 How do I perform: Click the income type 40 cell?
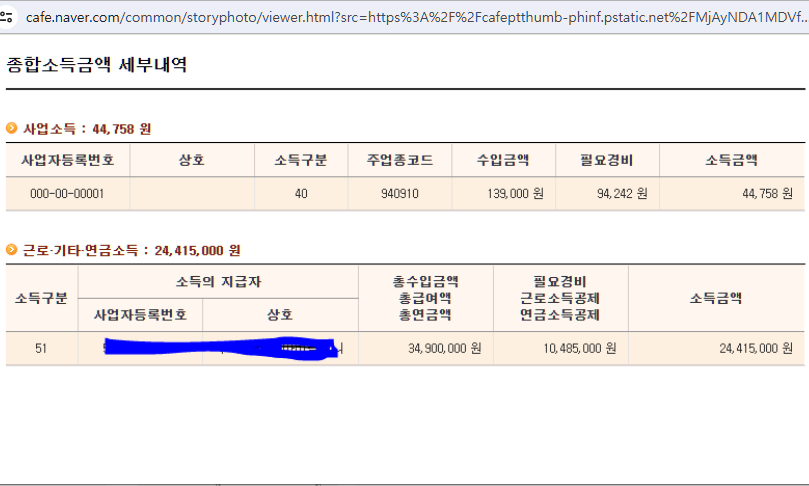(301, 194)
